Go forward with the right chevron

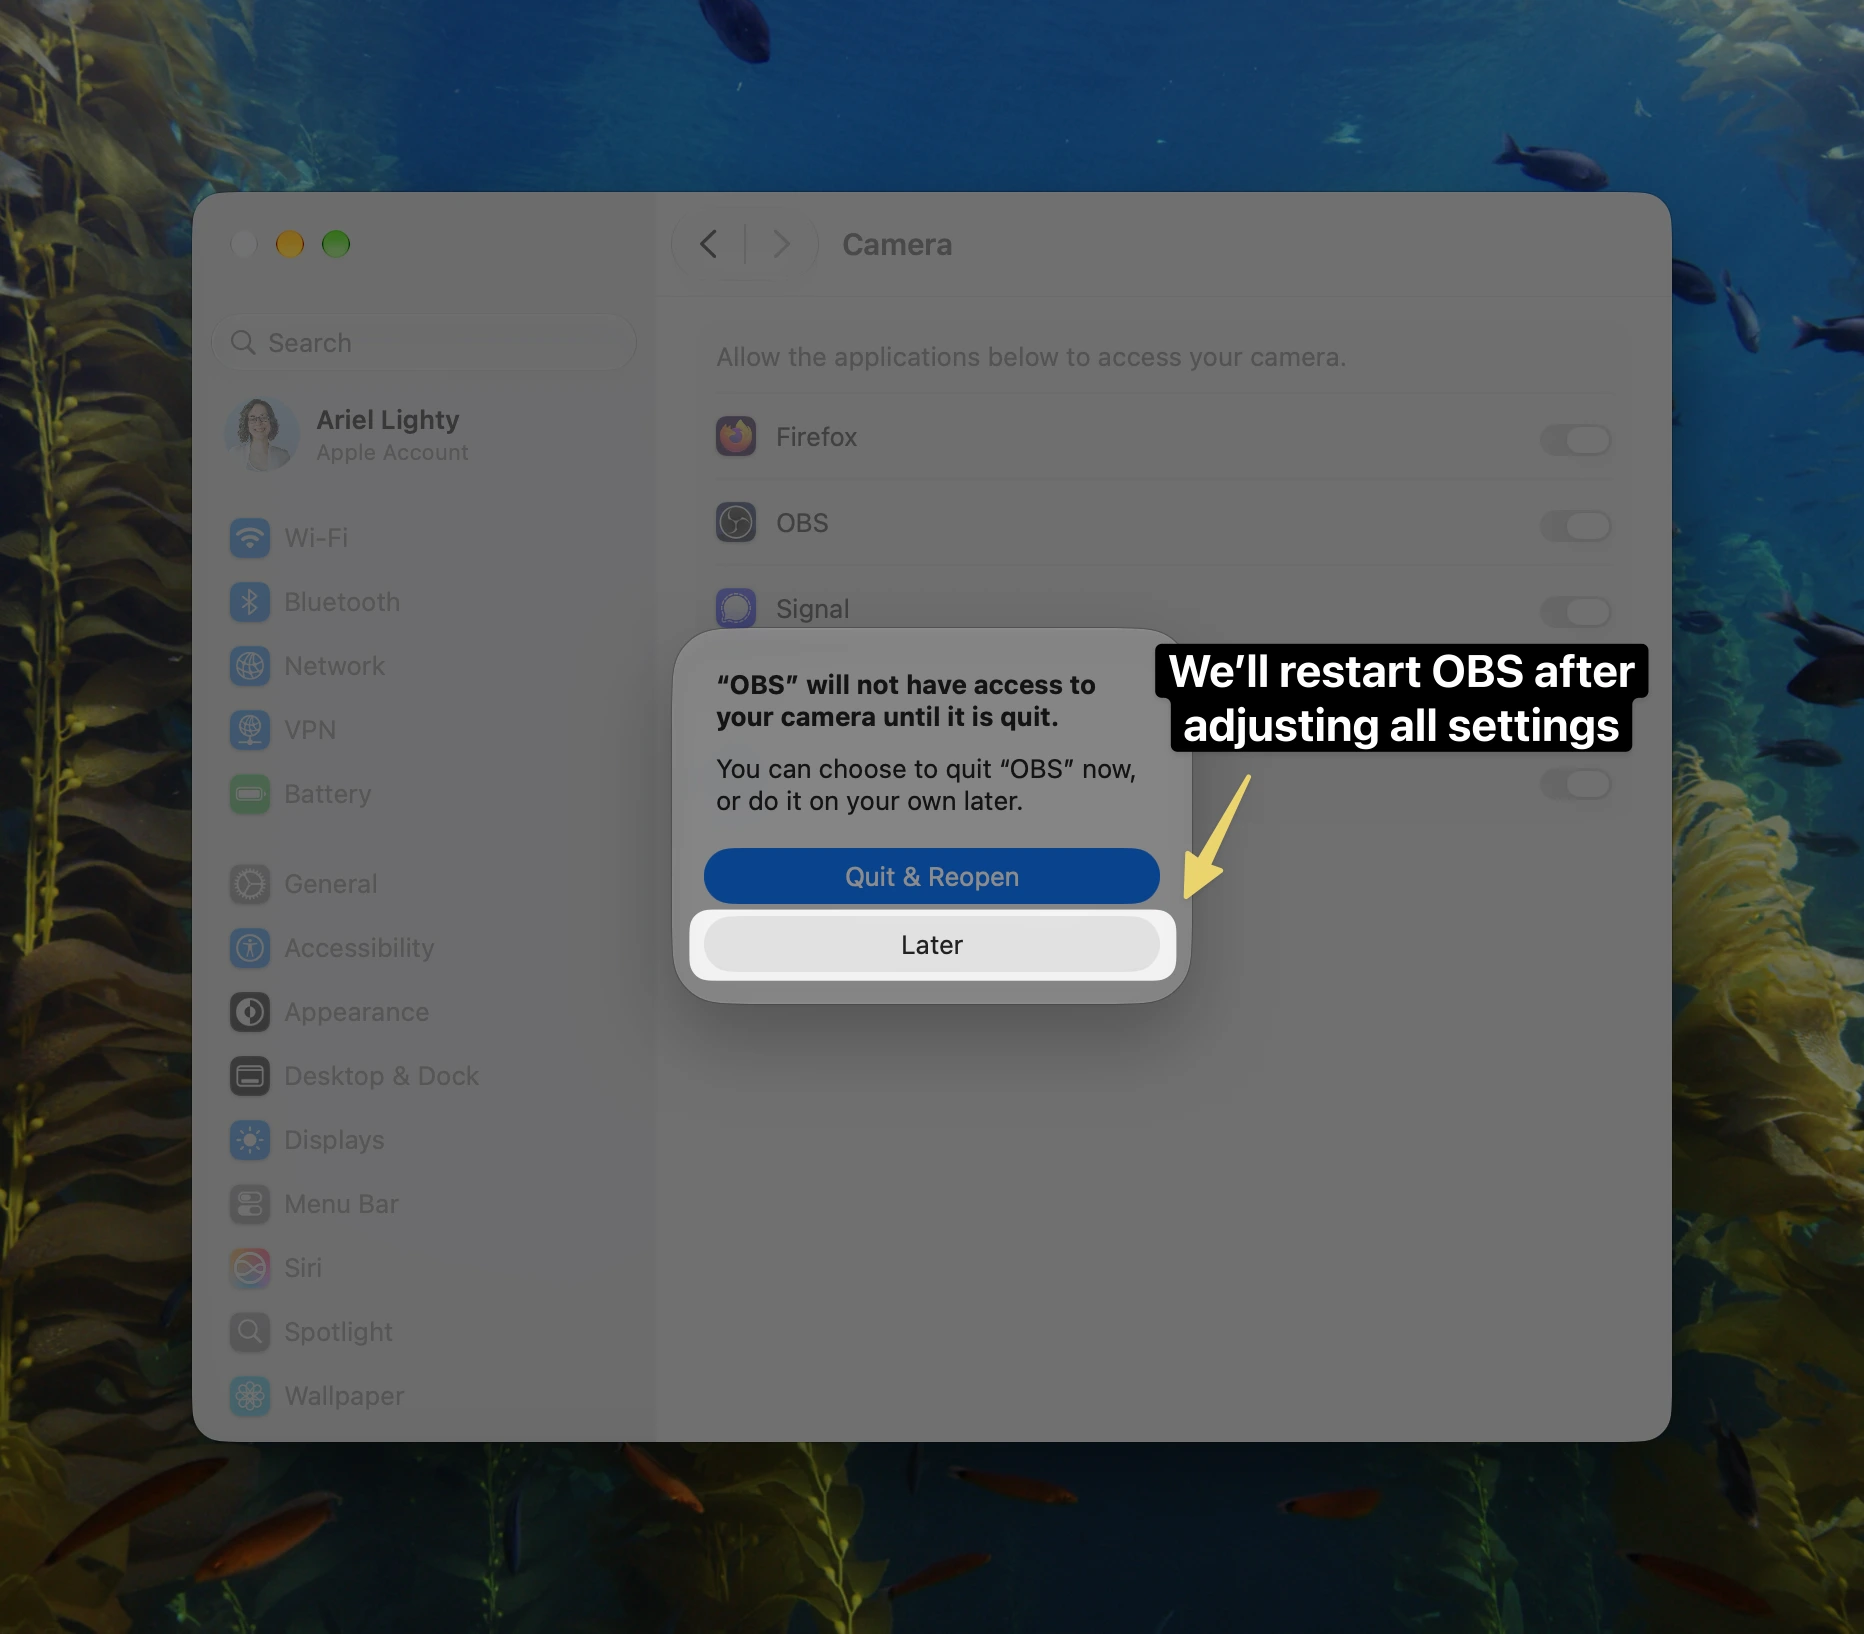coord(782,244)
